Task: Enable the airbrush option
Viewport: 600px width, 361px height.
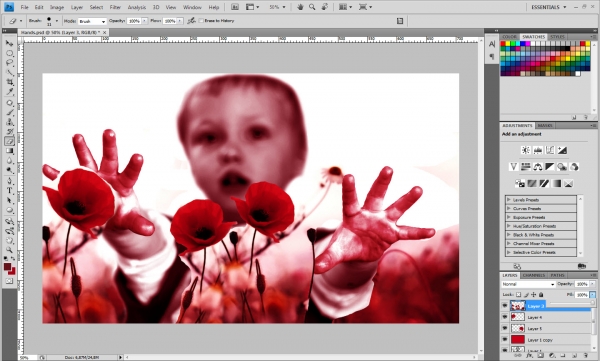Action: [191, 21]
